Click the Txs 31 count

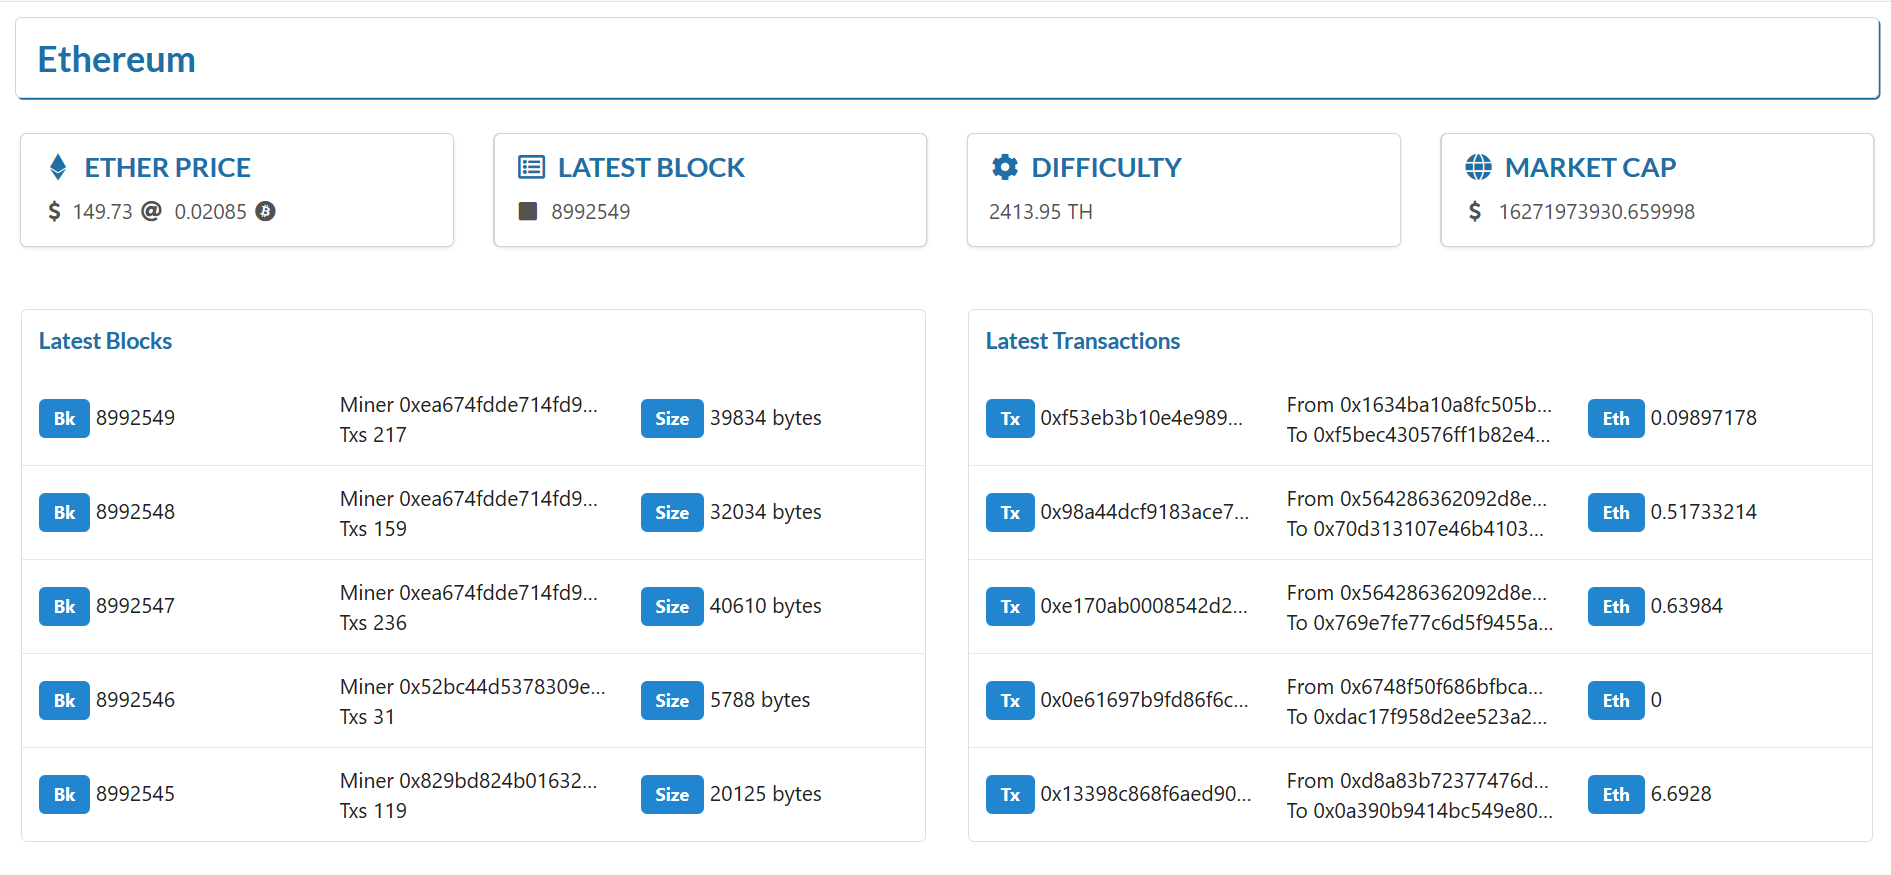tap(367, 717)
